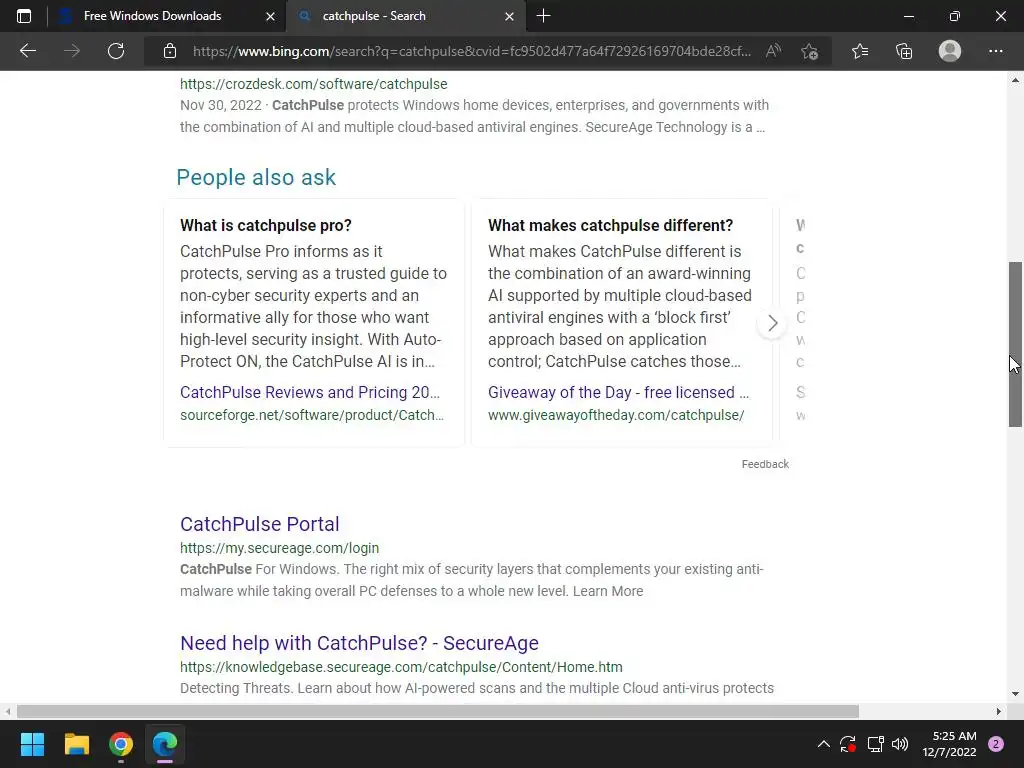Click Microsoft Edge taskbar icon
This screenshot has height=768, width=1024.
point(165,744)
